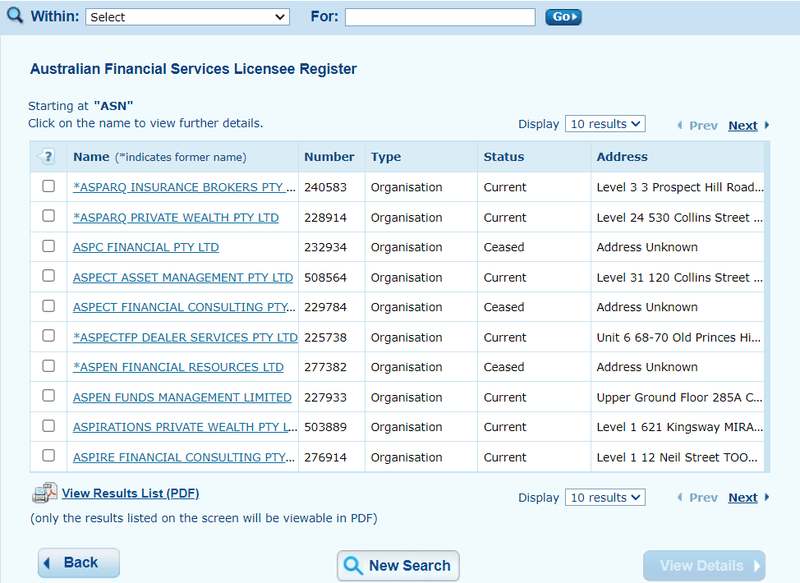
Task: Click address Unit 6 68-70 Old Princes Hi...
Action: pos(679,337)
